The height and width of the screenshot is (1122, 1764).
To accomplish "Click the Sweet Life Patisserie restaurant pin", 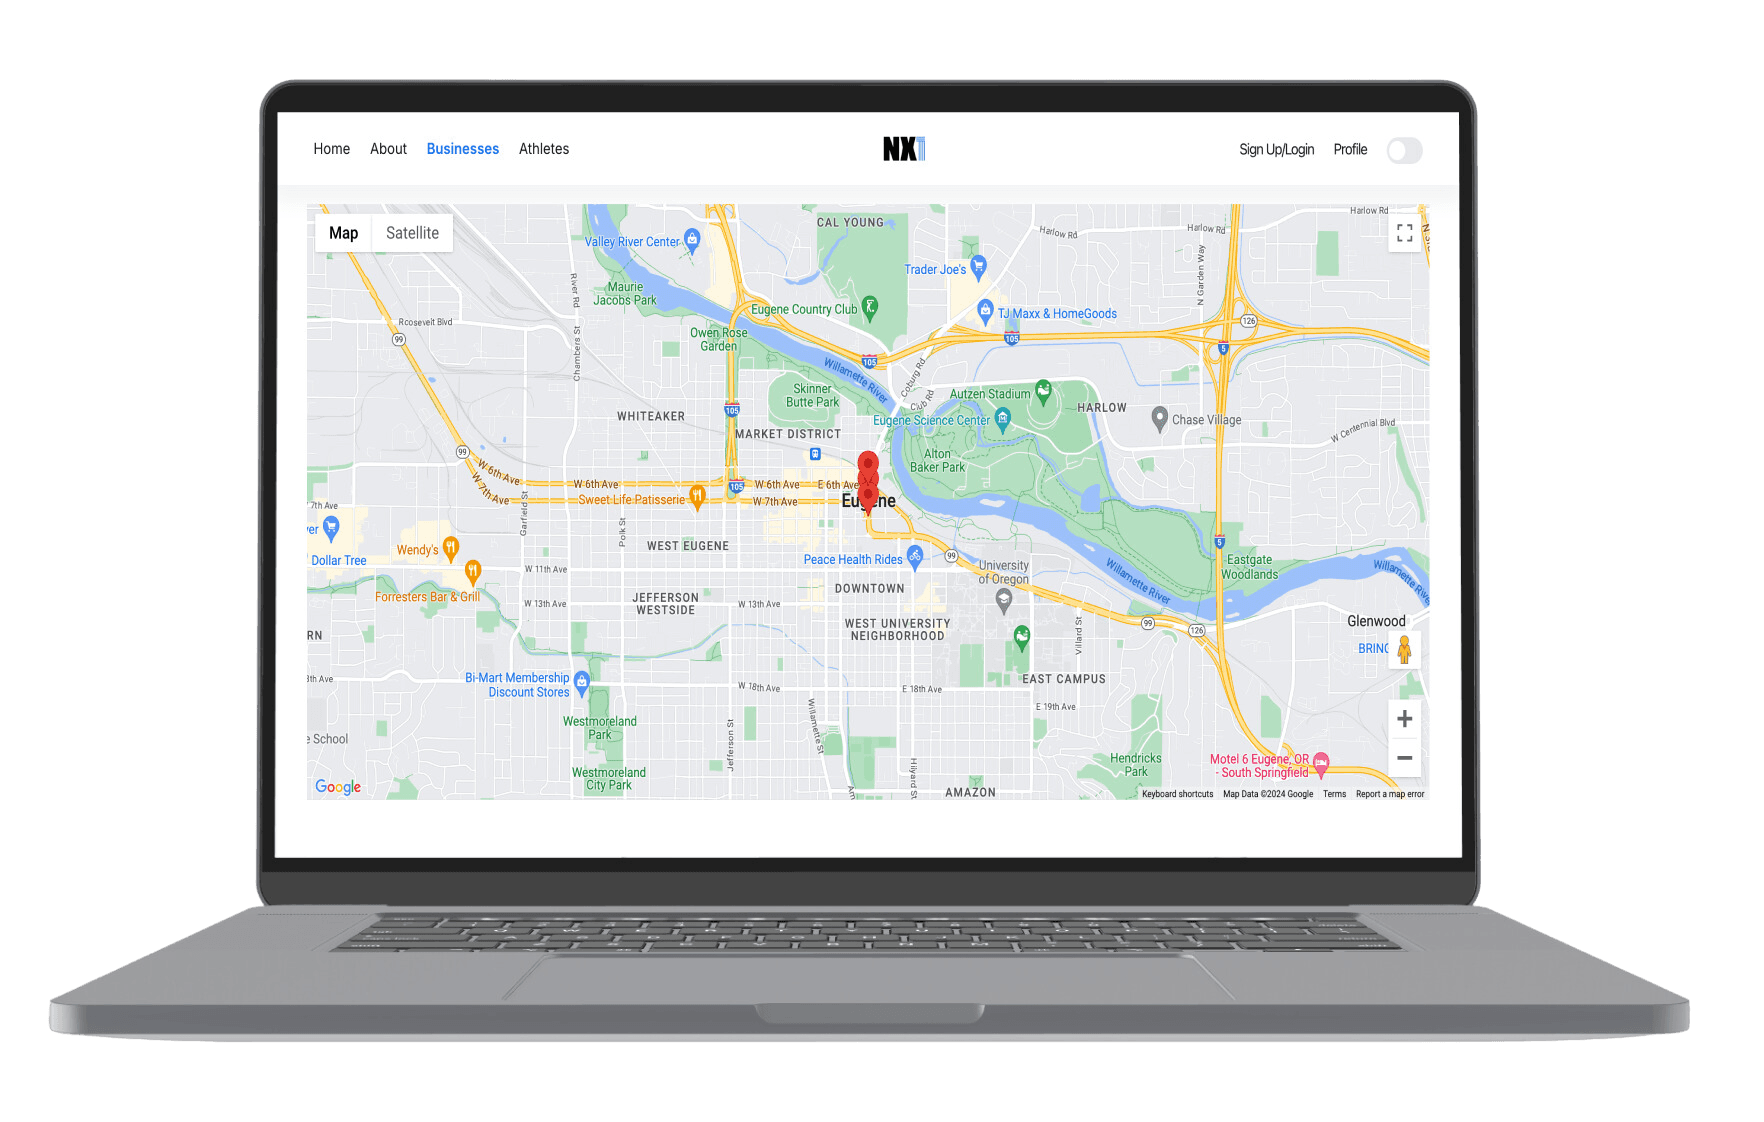I will click(x=697, y=497).
